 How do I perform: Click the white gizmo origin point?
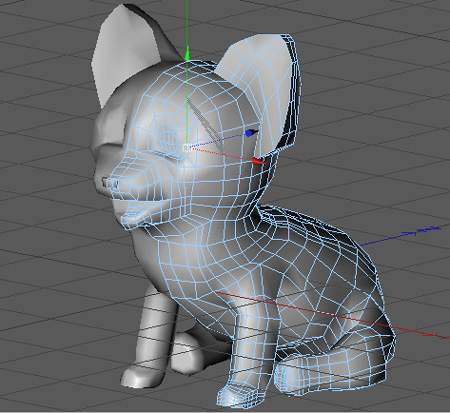(187, 148)
